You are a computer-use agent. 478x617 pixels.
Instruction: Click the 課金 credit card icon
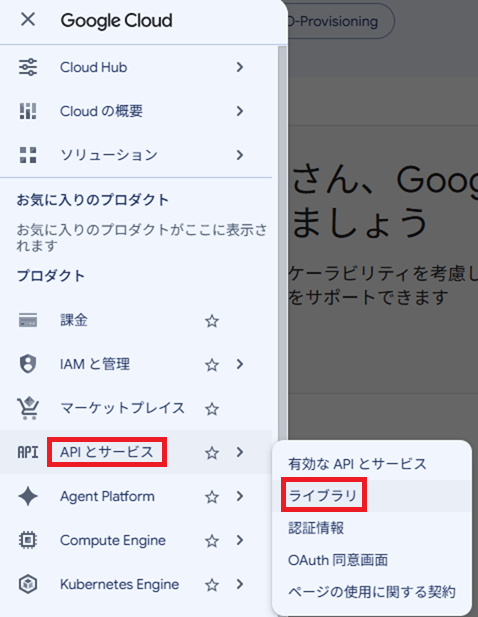[x=28, y=320]
